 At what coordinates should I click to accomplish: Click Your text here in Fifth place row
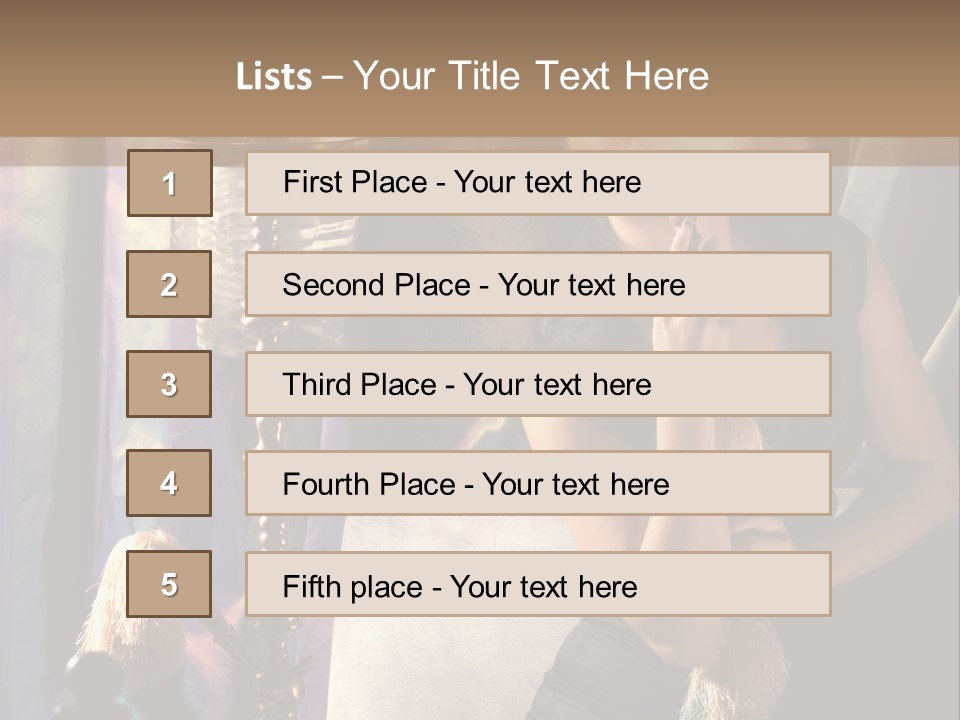(543, 586)
